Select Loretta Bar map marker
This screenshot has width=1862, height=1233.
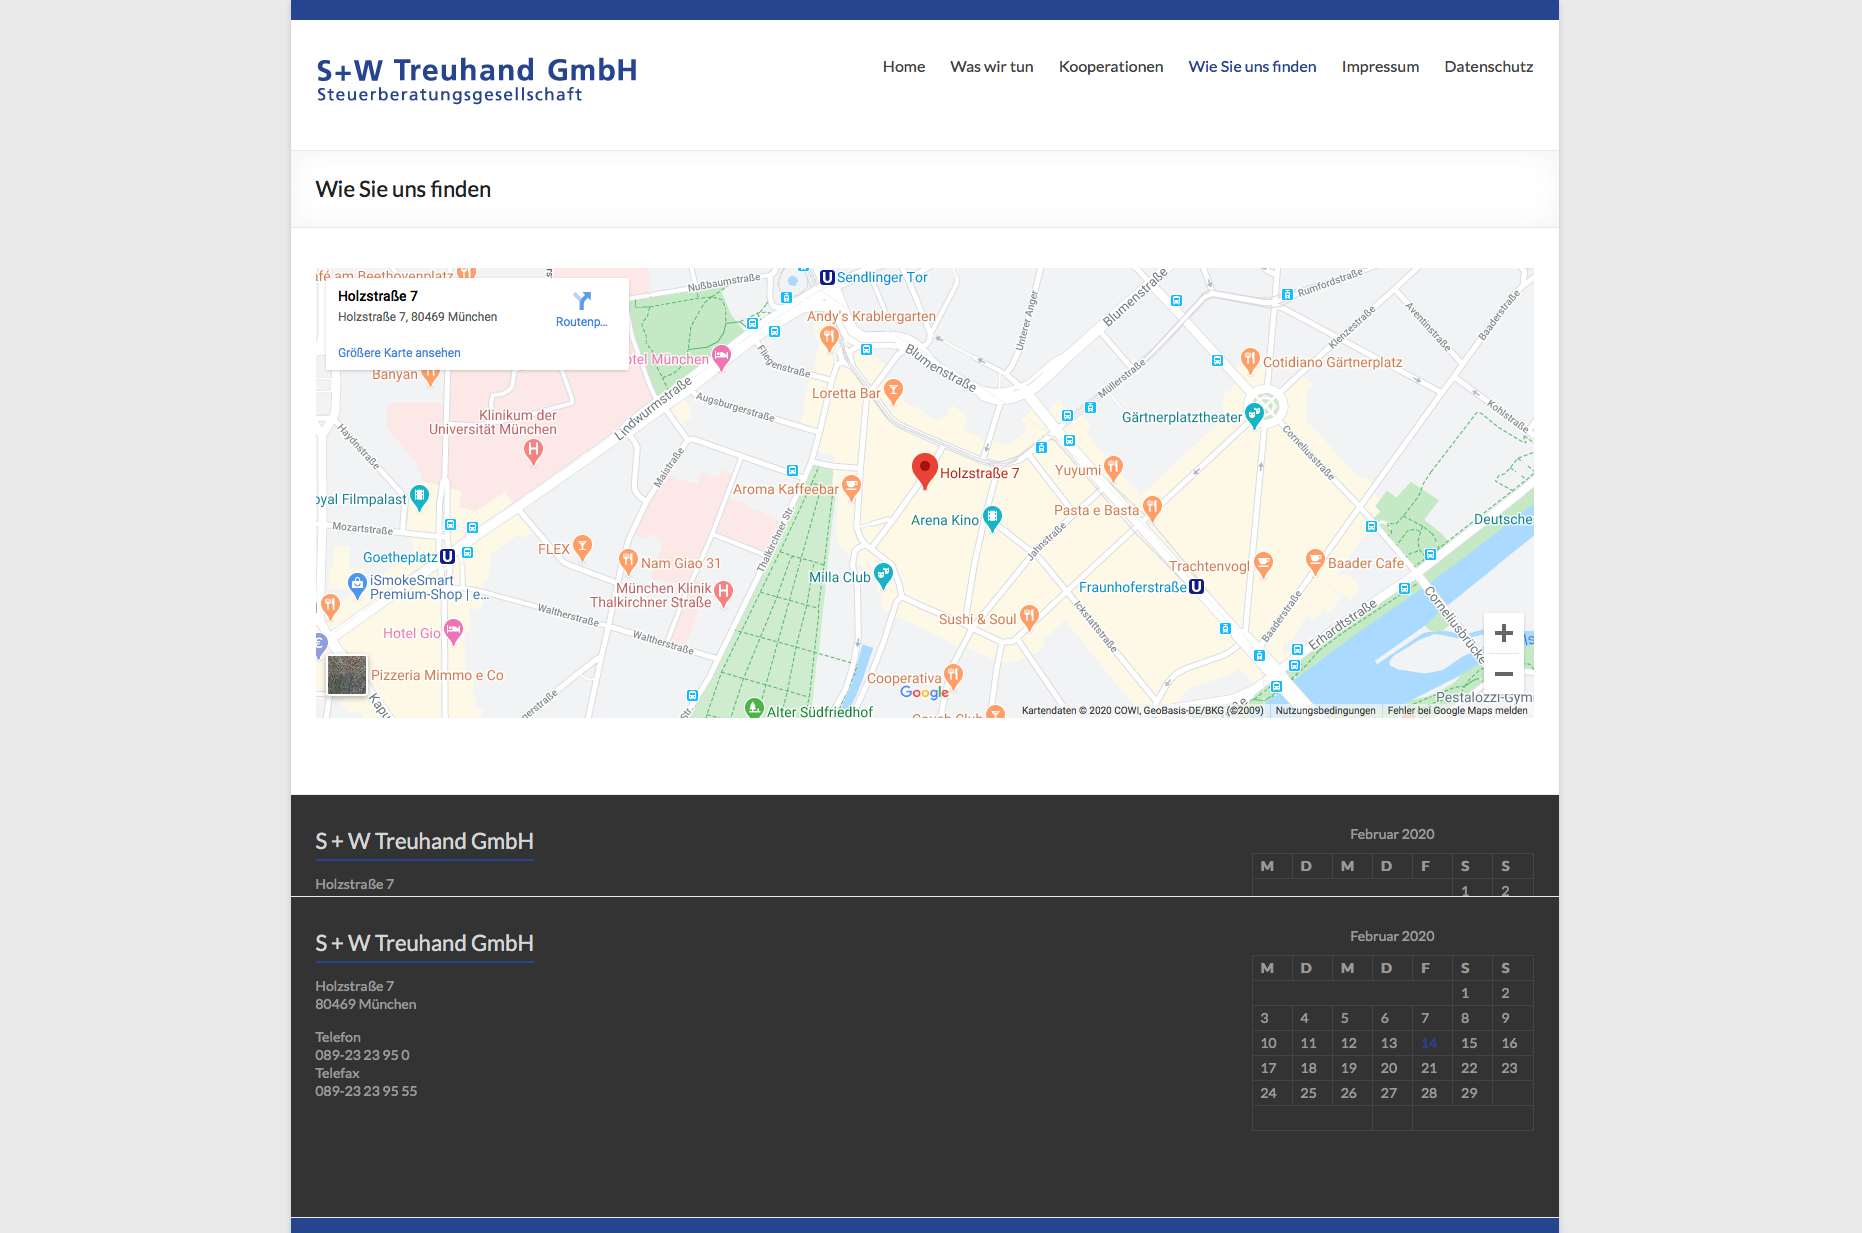tap(893, 391)
